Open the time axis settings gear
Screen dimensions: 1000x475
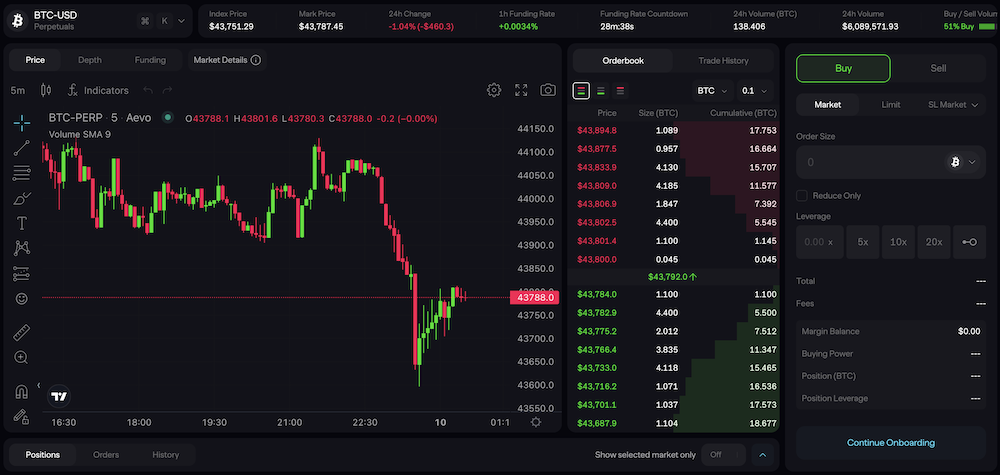tap(536, 422)
